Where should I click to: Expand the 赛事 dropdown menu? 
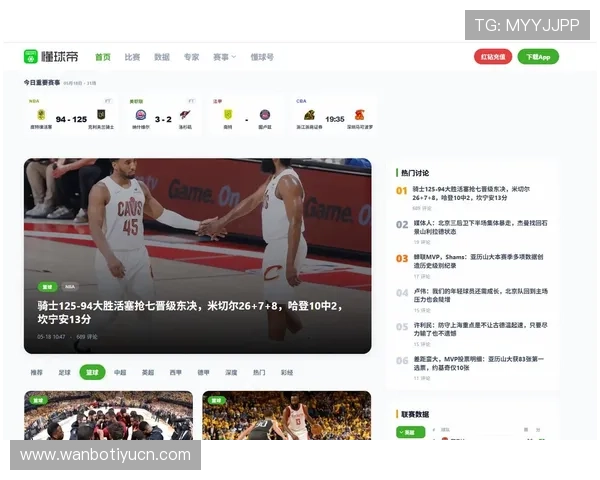pos(224,57)
